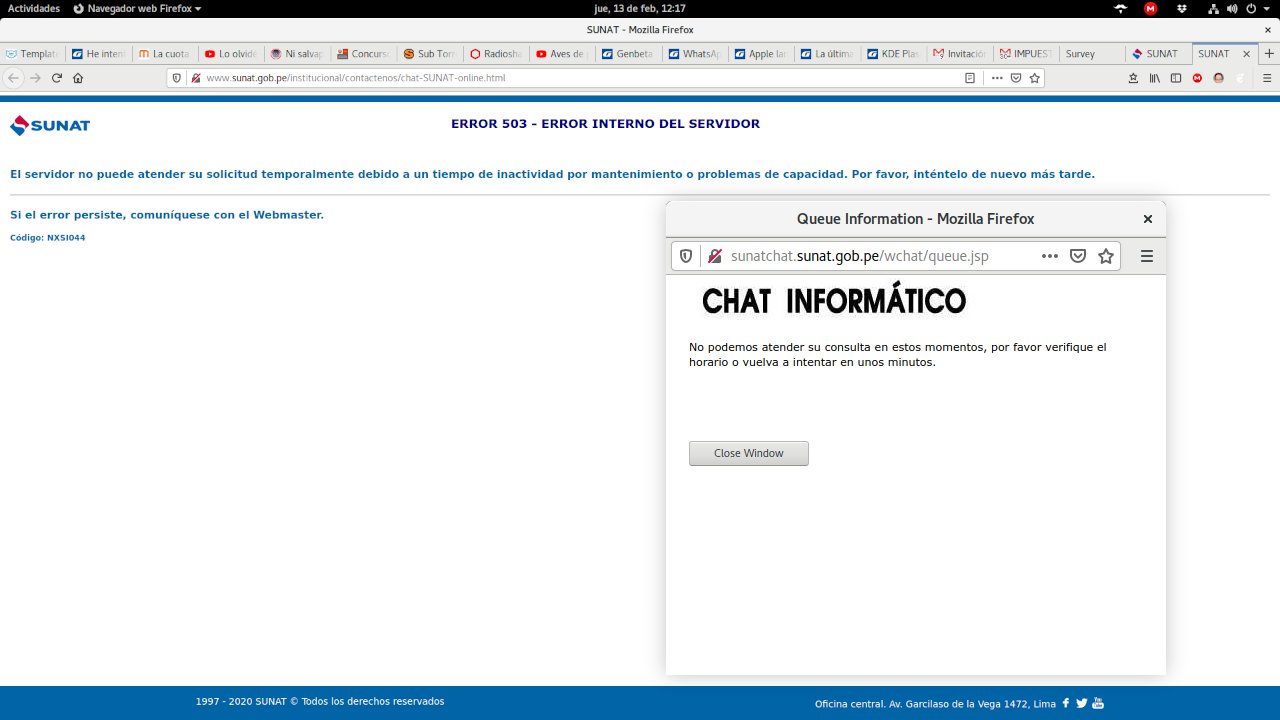Toggle reader view in the address bar
Viewport: 1280px width, 720px height.
tap(970, 77)
